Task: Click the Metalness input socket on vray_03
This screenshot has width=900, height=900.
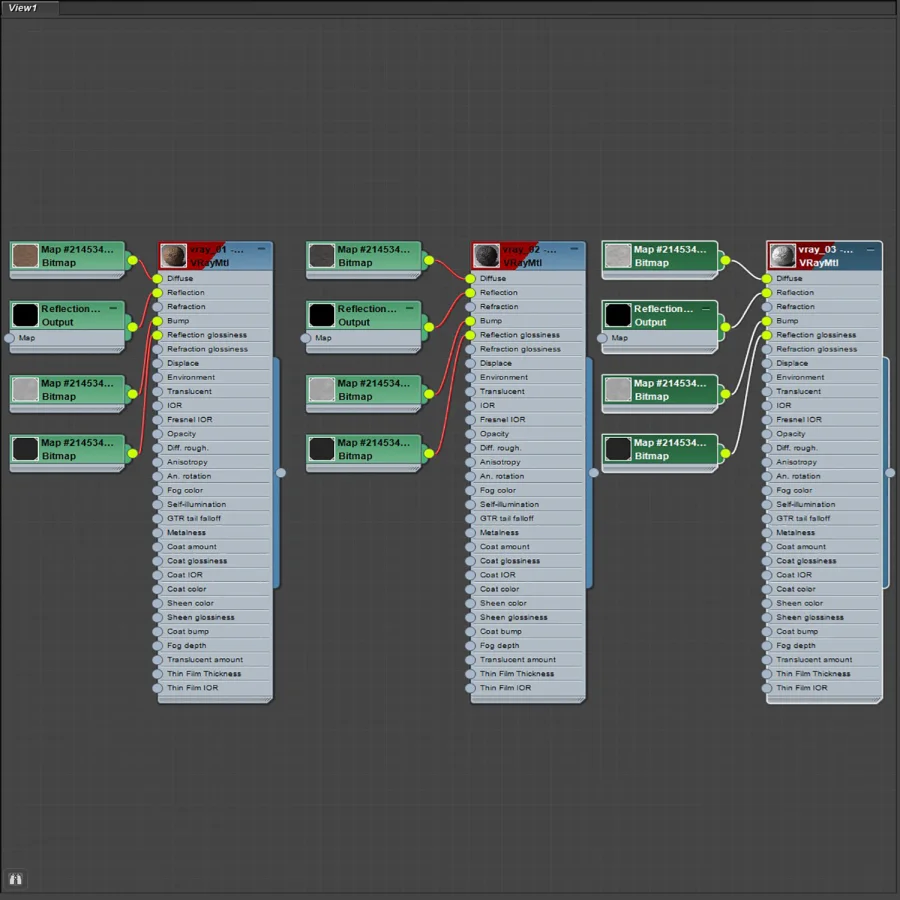Action: (x=766, y=533)
